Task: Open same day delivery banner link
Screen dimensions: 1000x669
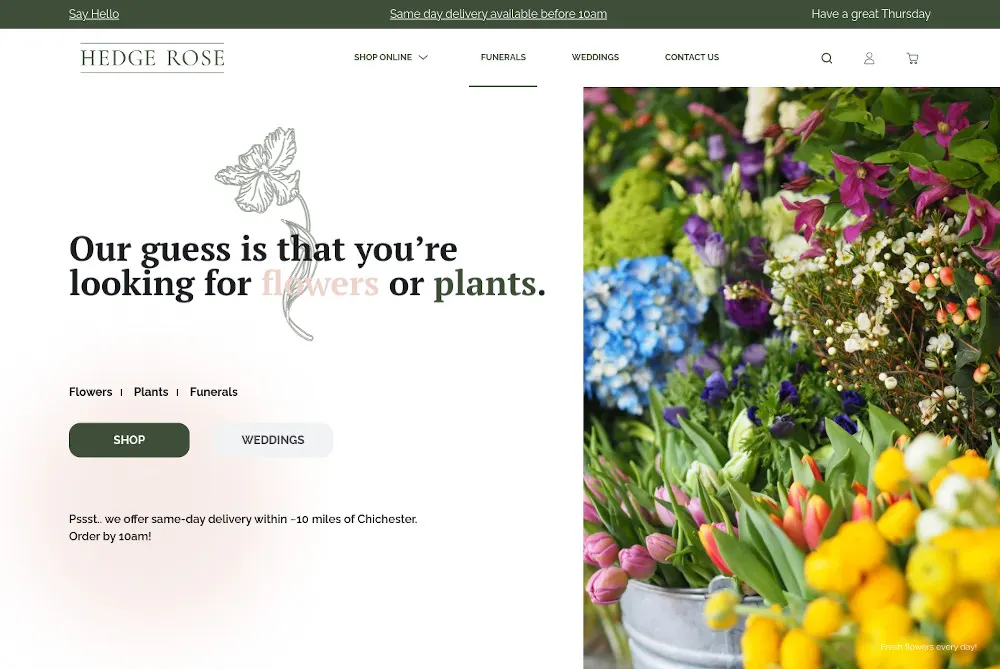Action: (x=498, y=14)
